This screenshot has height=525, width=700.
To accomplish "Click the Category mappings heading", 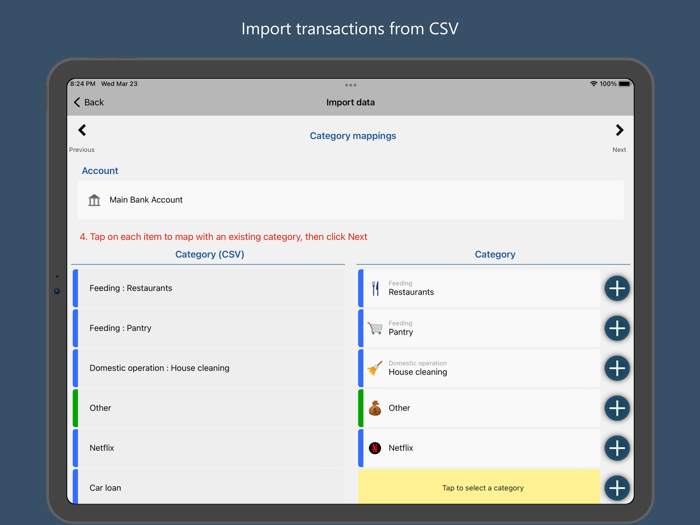I will pos(353,136).
